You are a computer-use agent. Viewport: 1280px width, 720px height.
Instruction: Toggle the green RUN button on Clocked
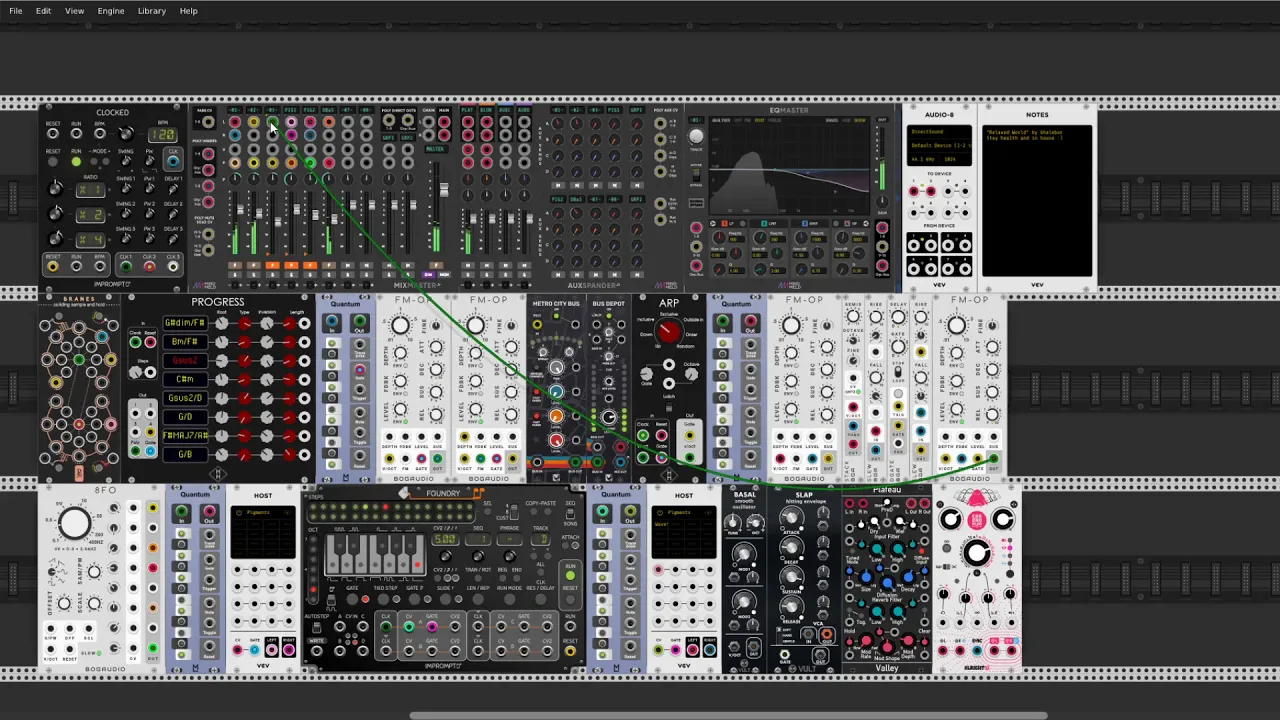pos(76,161)
